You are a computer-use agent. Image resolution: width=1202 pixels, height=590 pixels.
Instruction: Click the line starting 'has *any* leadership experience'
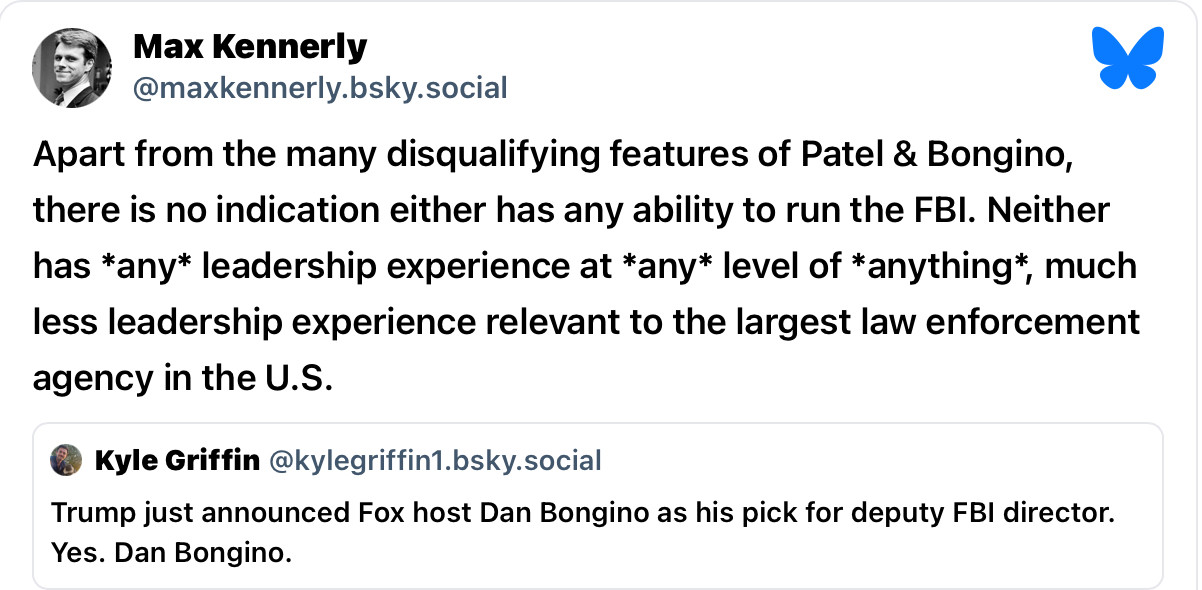585,267
